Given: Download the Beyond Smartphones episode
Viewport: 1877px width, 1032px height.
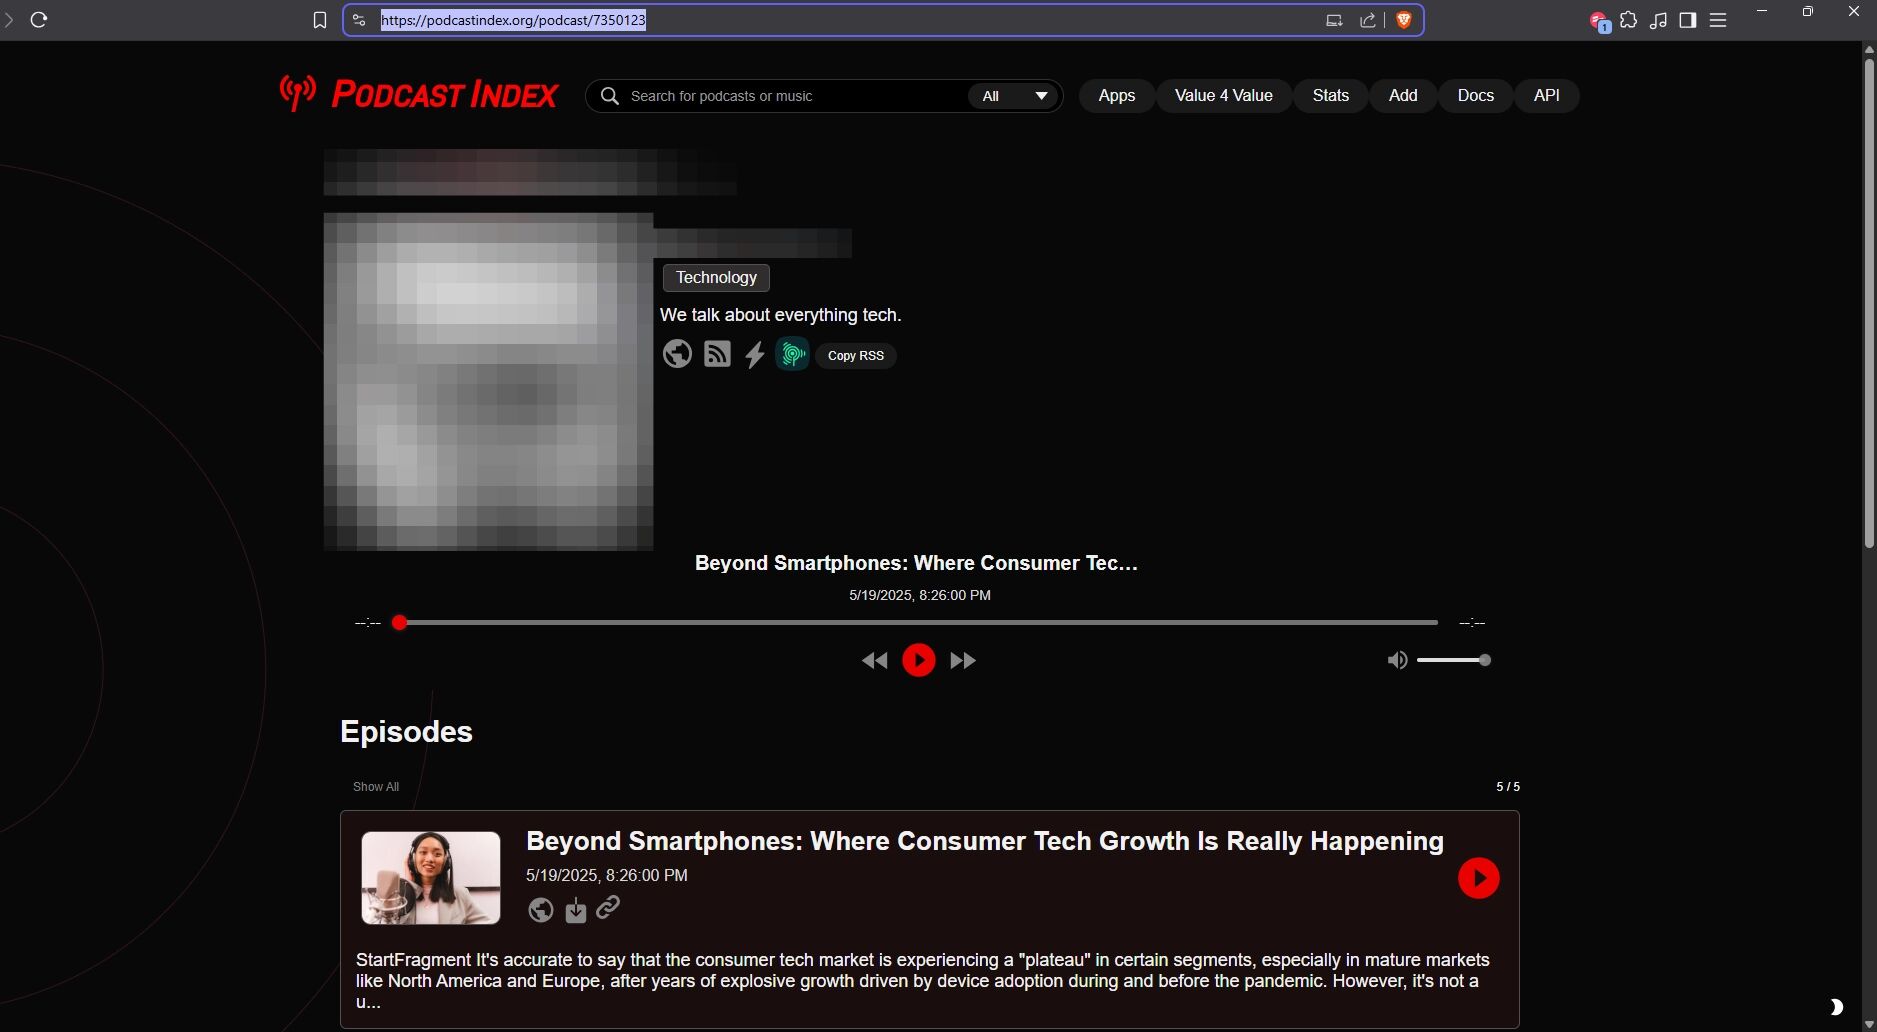Looking at the screenshot, I should [x=576, y=910].
